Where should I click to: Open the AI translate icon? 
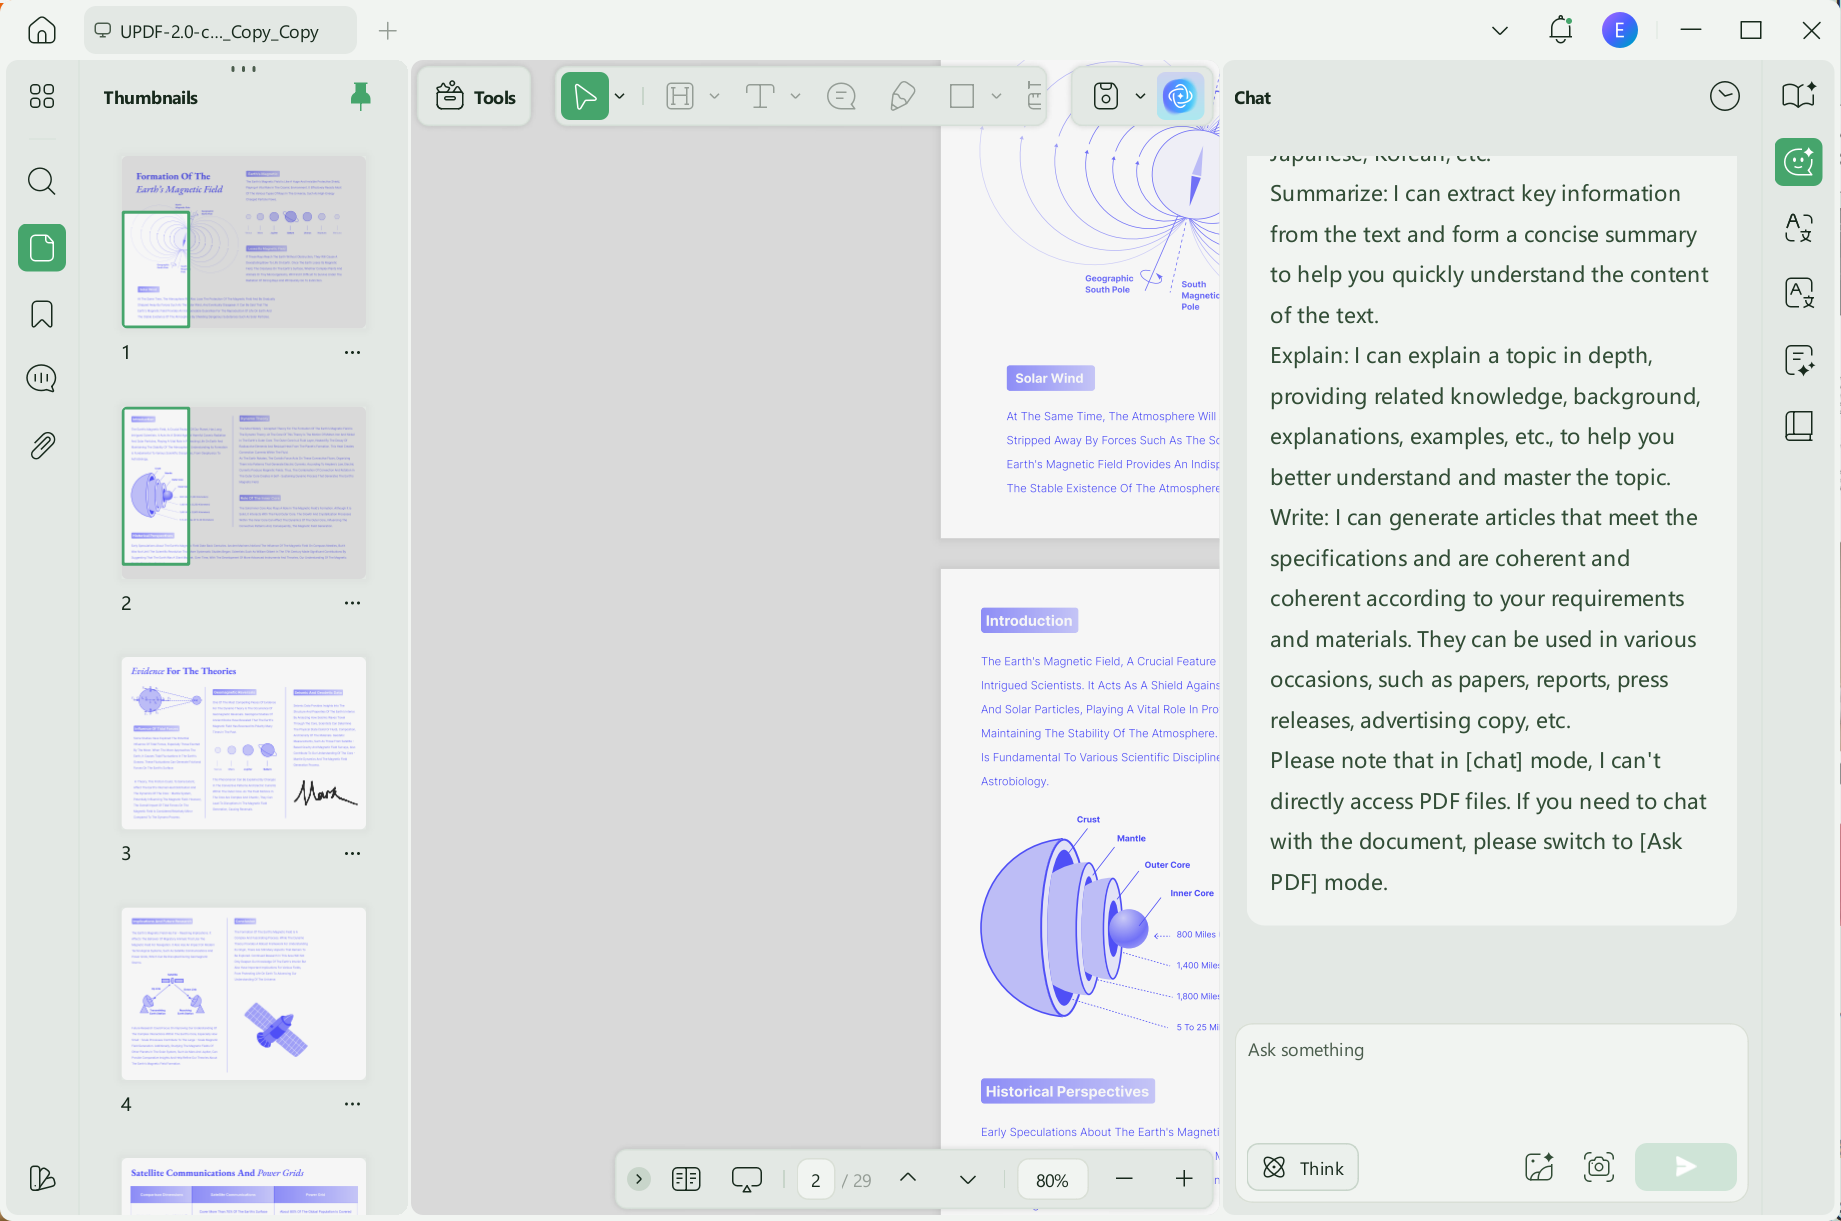[x=1798, y=228]
